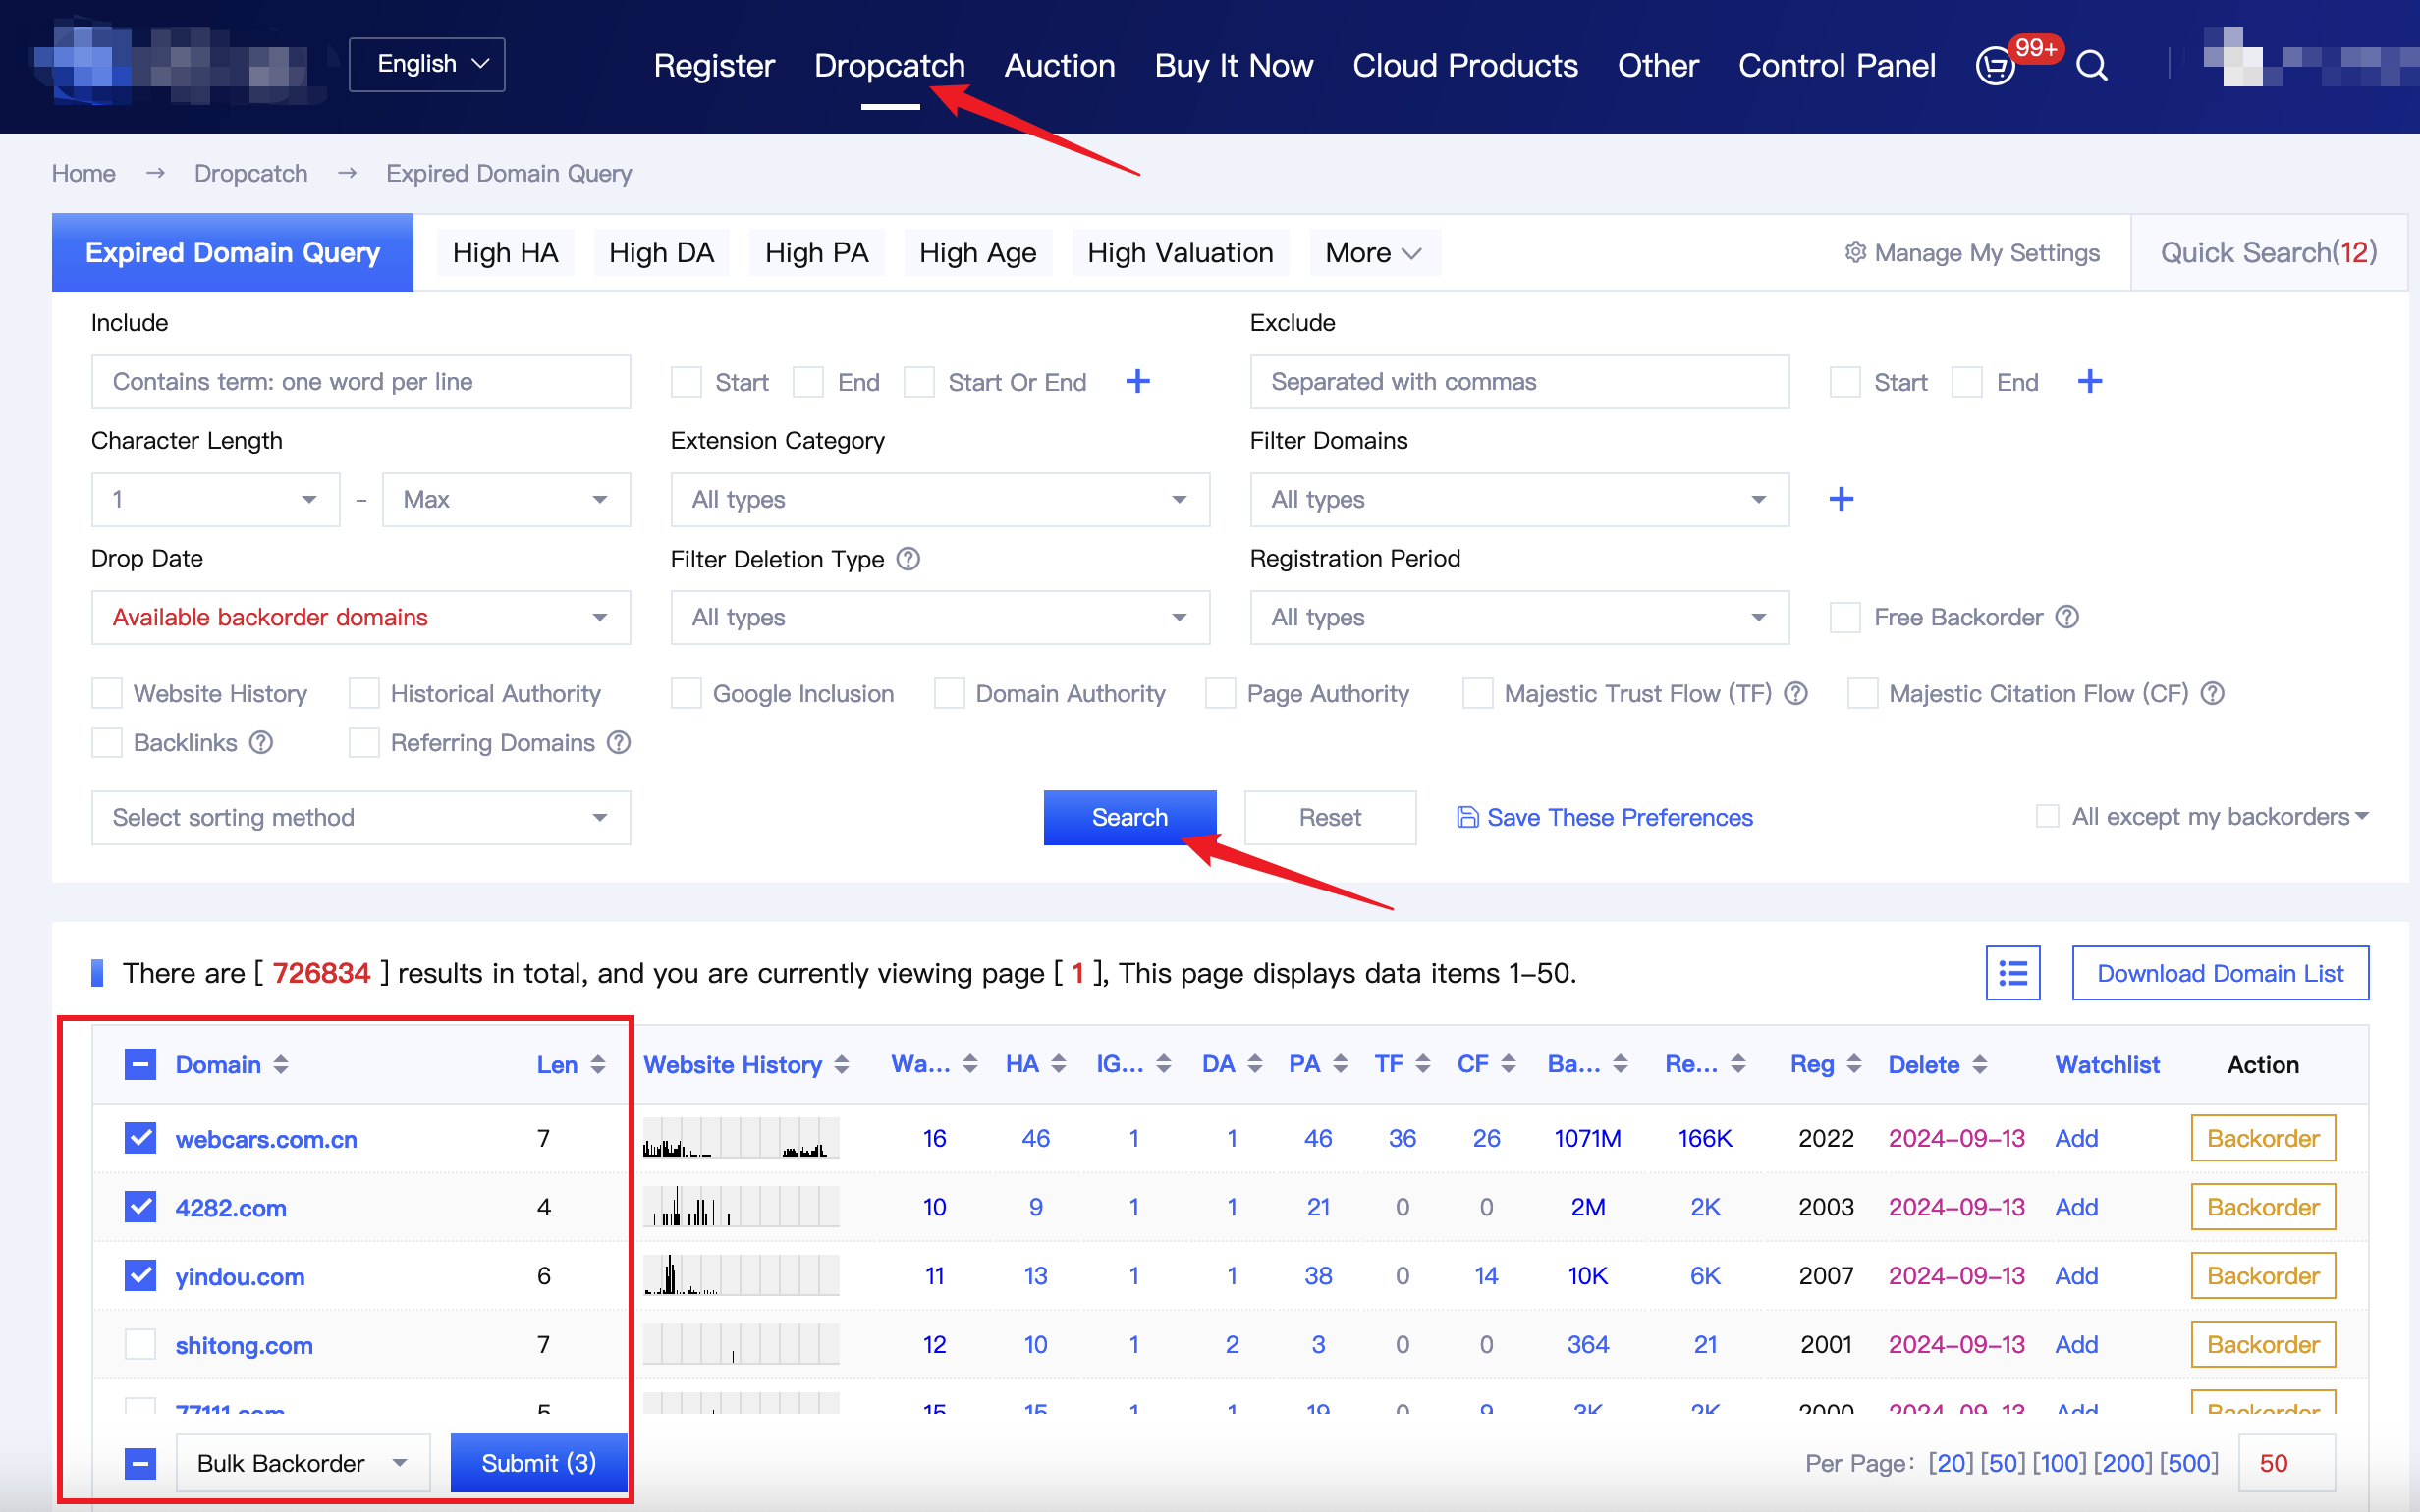This screenshot has height=1512, width=2420.
Task: Click the Include contains term field
Action: click(x=360, y=382)
